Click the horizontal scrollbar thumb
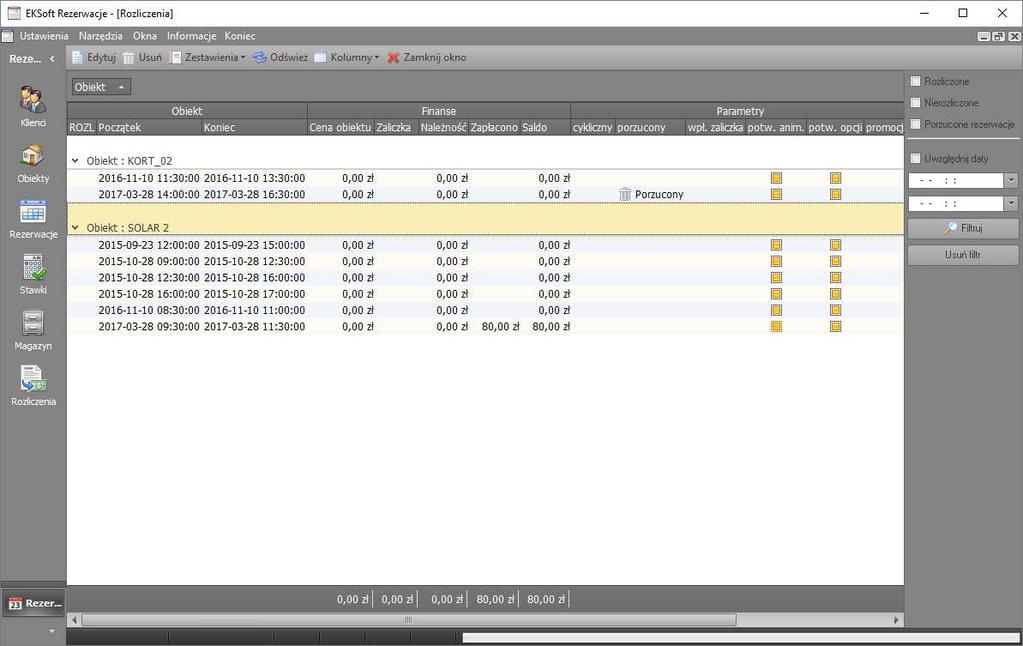Screen dimensions: 1023x646 [x=408, y=620]
